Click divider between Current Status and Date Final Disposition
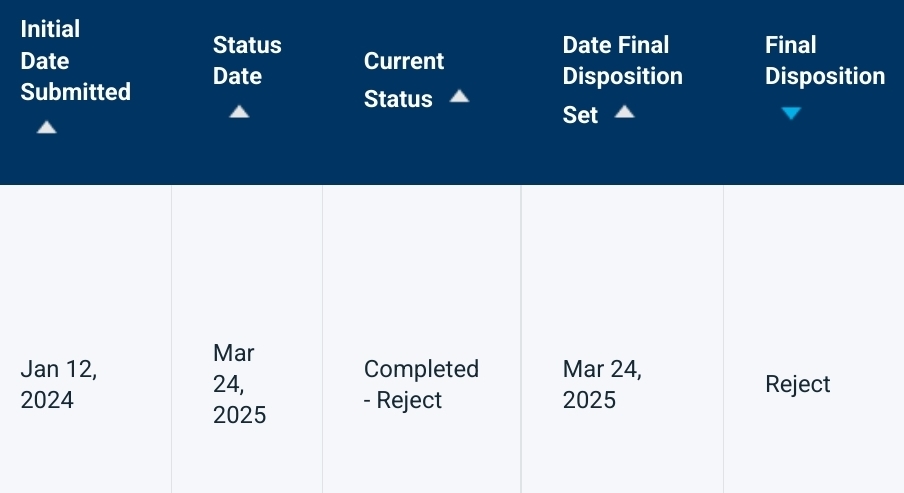 [x=521, y=340]
